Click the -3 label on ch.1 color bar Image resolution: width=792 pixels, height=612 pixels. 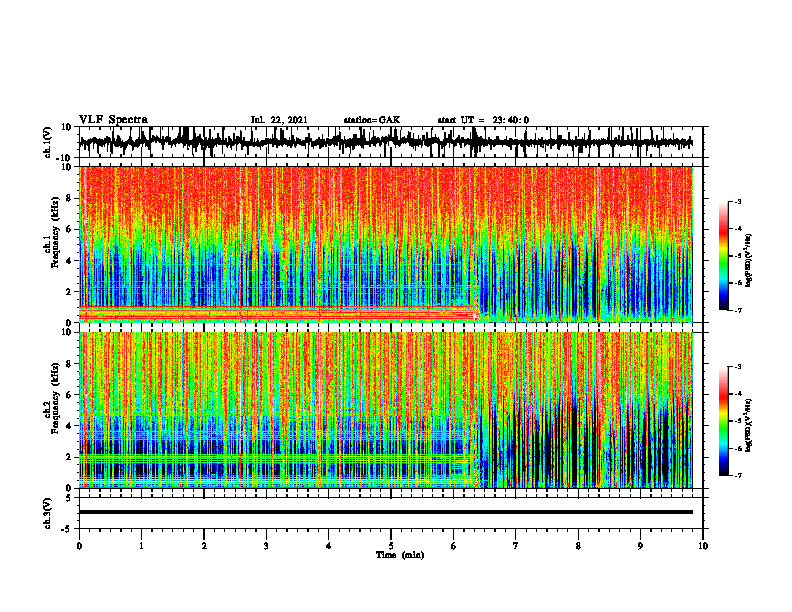point(738,201)
